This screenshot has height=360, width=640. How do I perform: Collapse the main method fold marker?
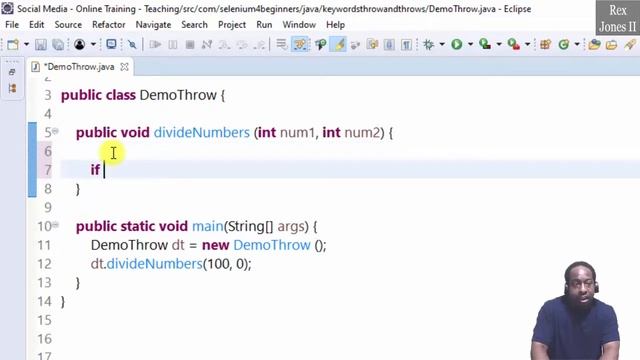(x=56, y=224)
